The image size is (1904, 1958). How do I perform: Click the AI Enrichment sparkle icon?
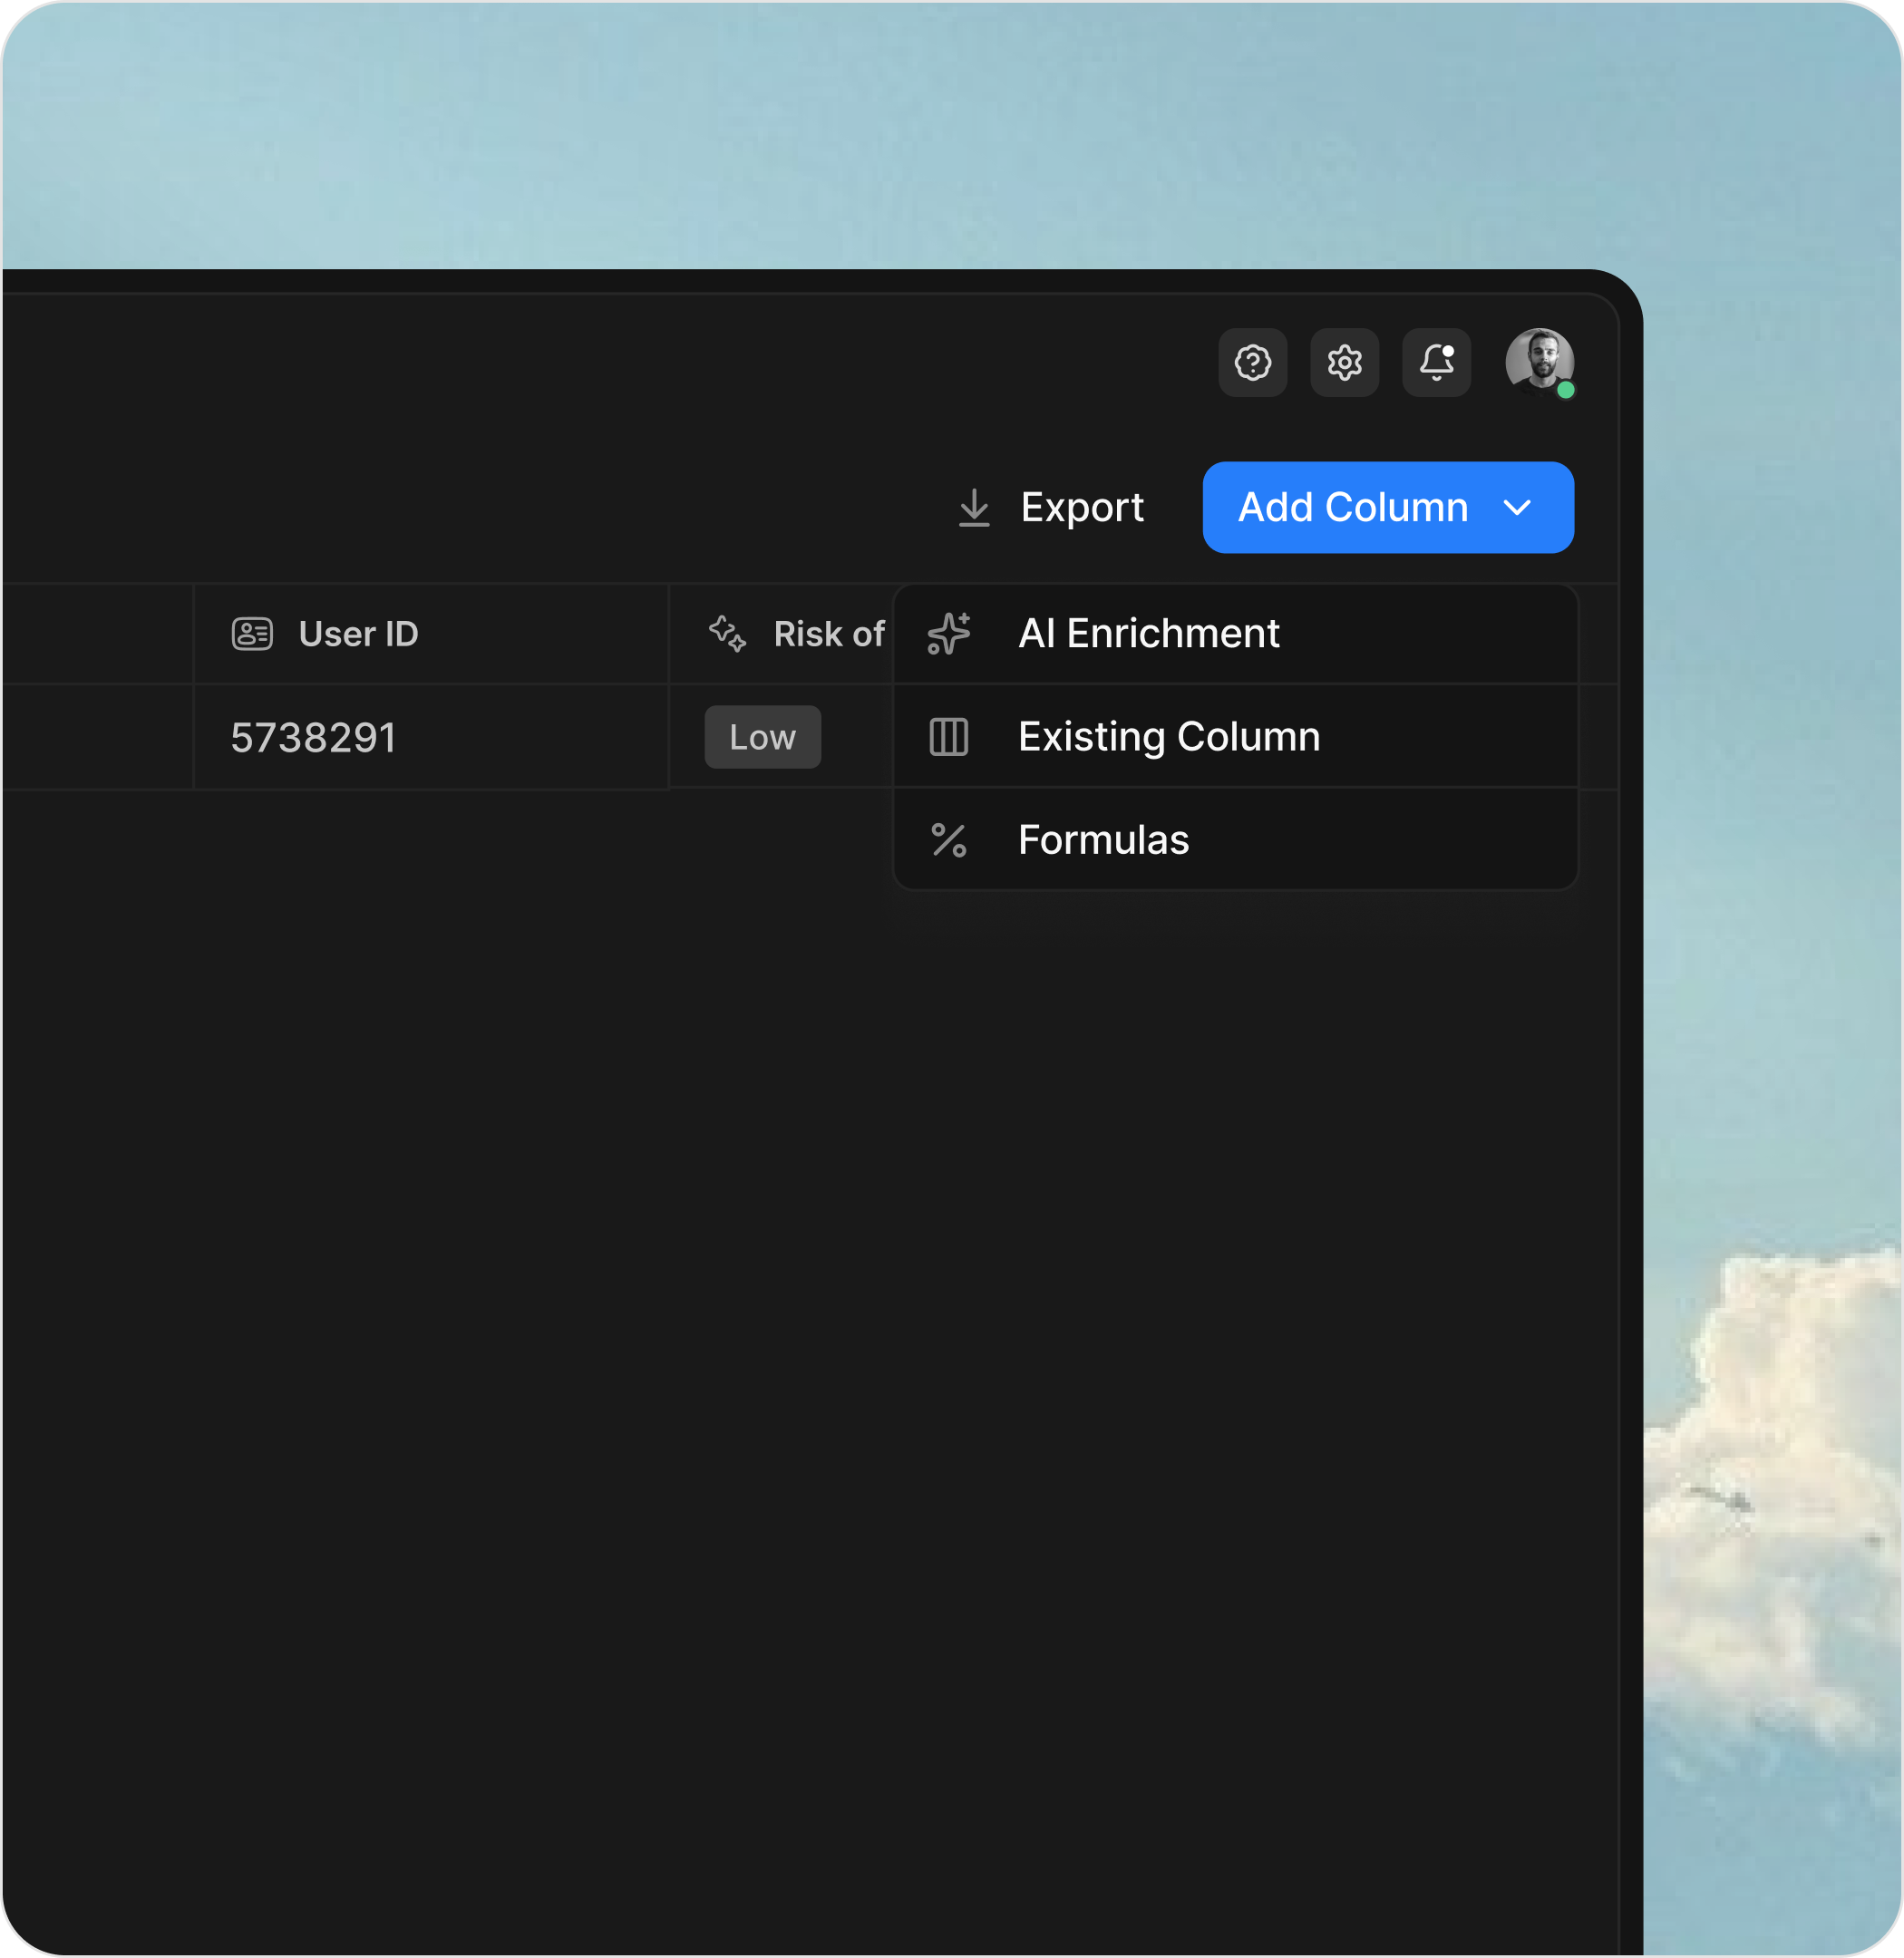pyautogui.click(x=948, y=633)
